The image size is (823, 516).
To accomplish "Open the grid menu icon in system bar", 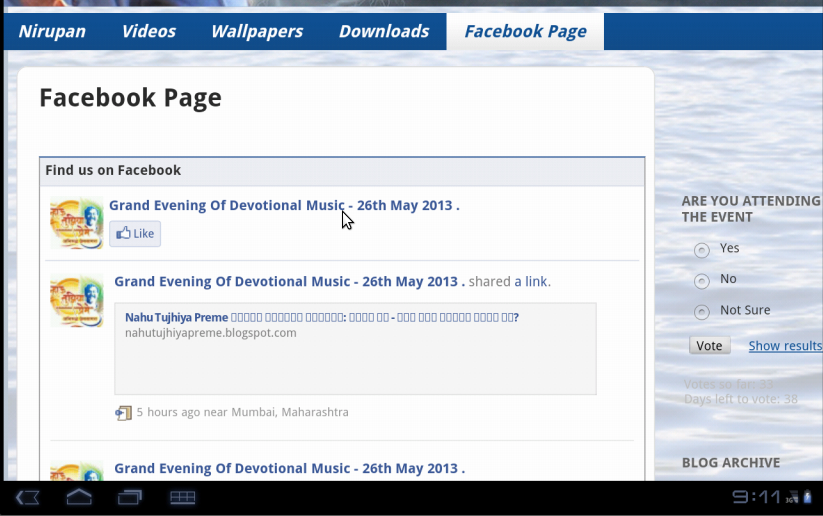I will (x=182, y=497).
